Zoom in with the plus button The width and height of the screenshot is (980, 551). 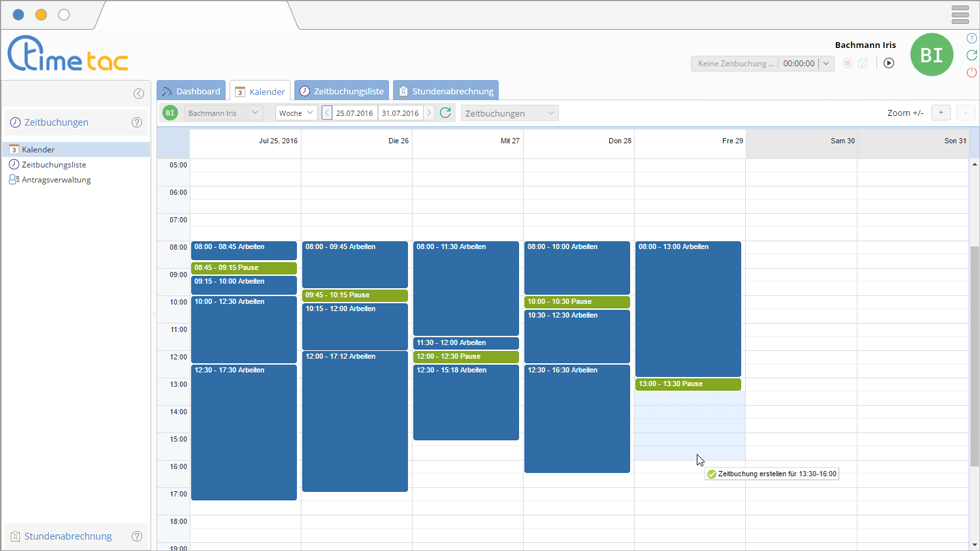pyautogui.click(x=941, y=112)
